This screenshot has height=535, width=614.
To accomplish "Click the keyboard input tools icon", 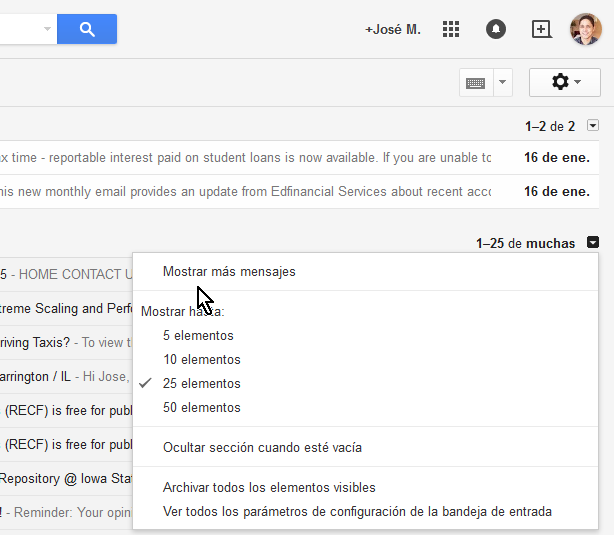I will click(476, 83).
